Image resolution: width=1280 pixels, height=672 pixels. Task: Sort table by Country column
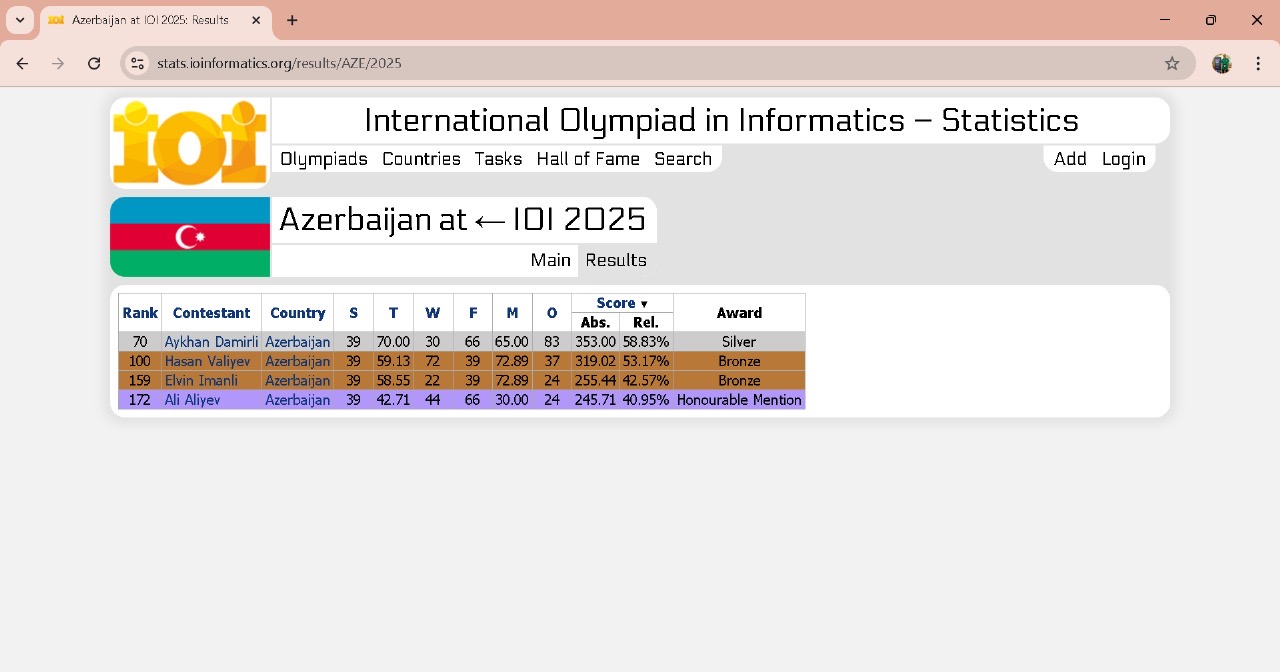(298, 313)
